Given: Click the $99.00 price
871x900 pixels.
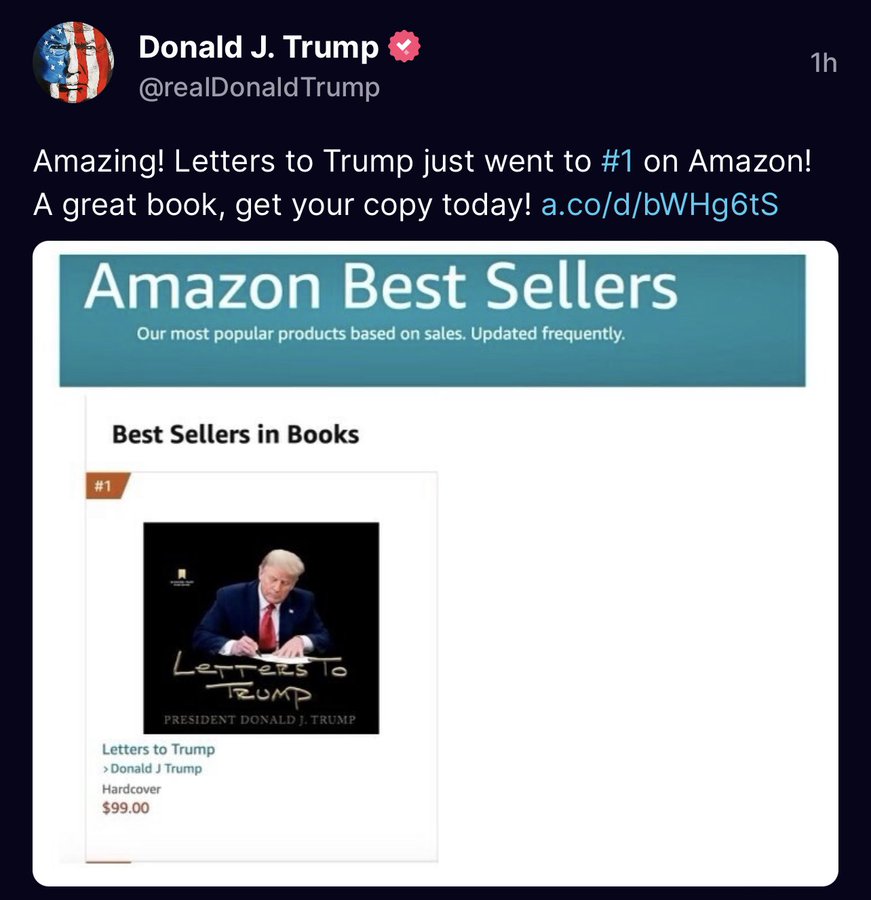Looking at the screenshot, I should [126, 808].
